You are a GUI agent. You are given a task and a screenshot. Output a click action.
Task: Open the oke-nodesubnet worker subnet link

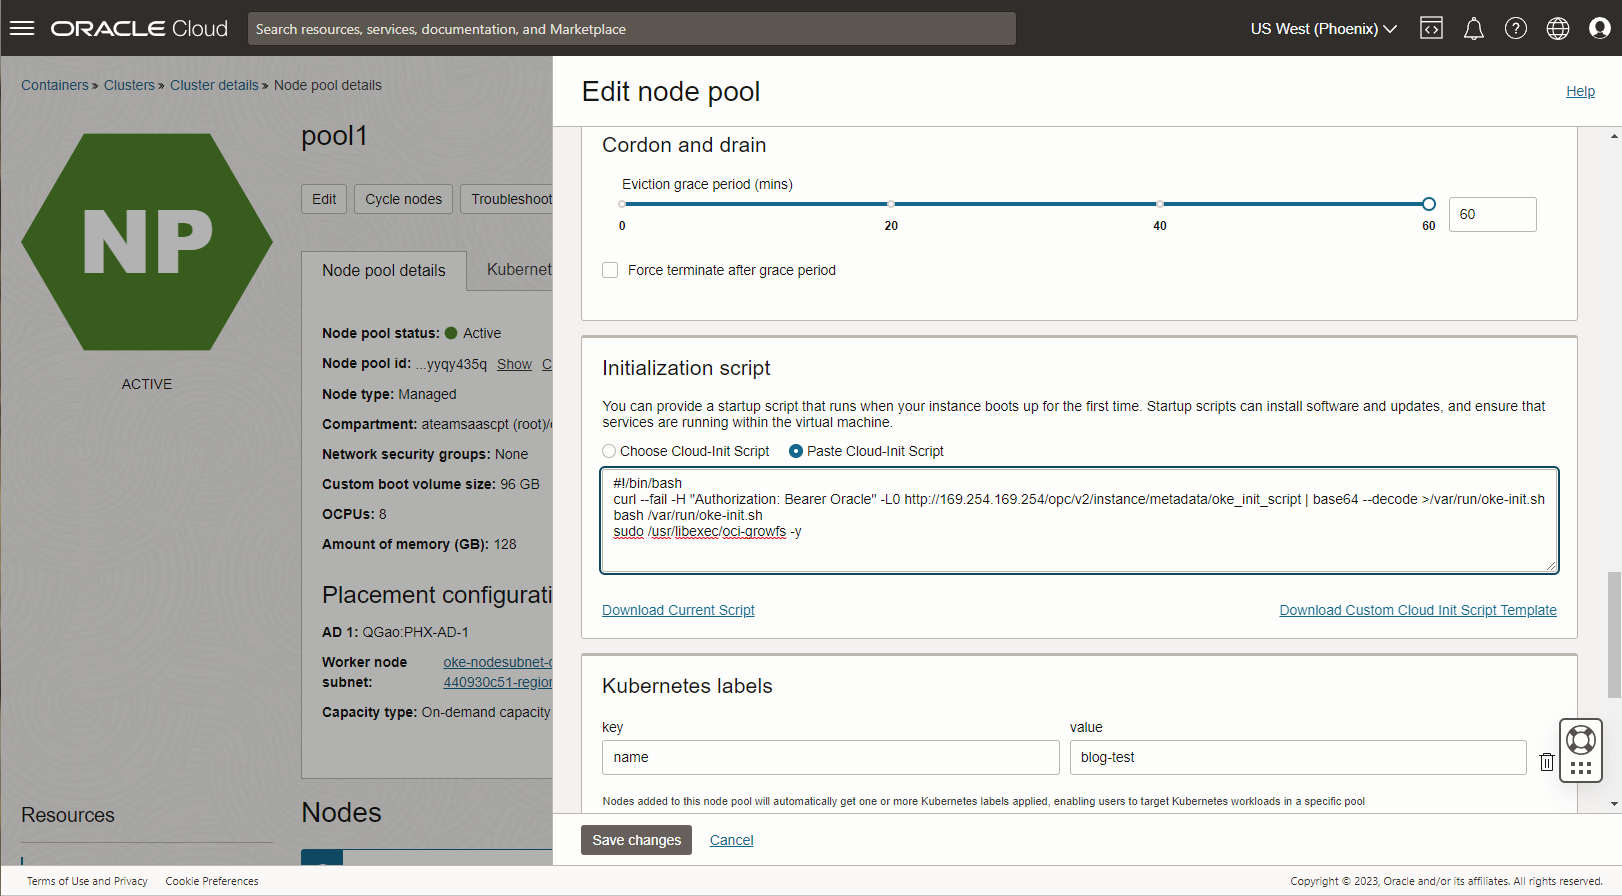498,672
